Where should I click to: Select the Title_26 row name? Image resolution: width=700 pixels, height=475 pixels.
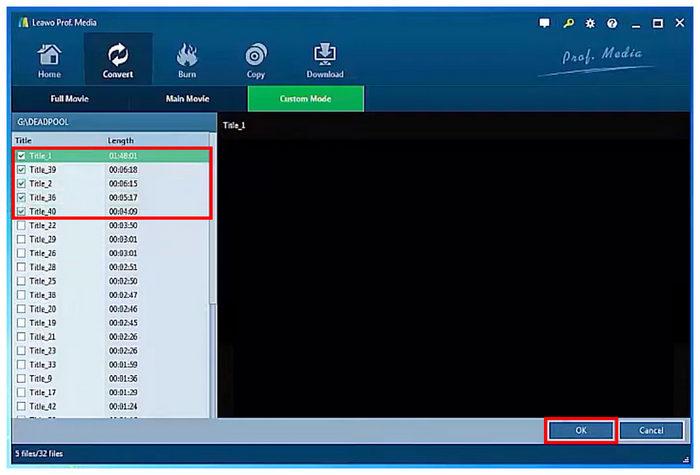[43, 253]
